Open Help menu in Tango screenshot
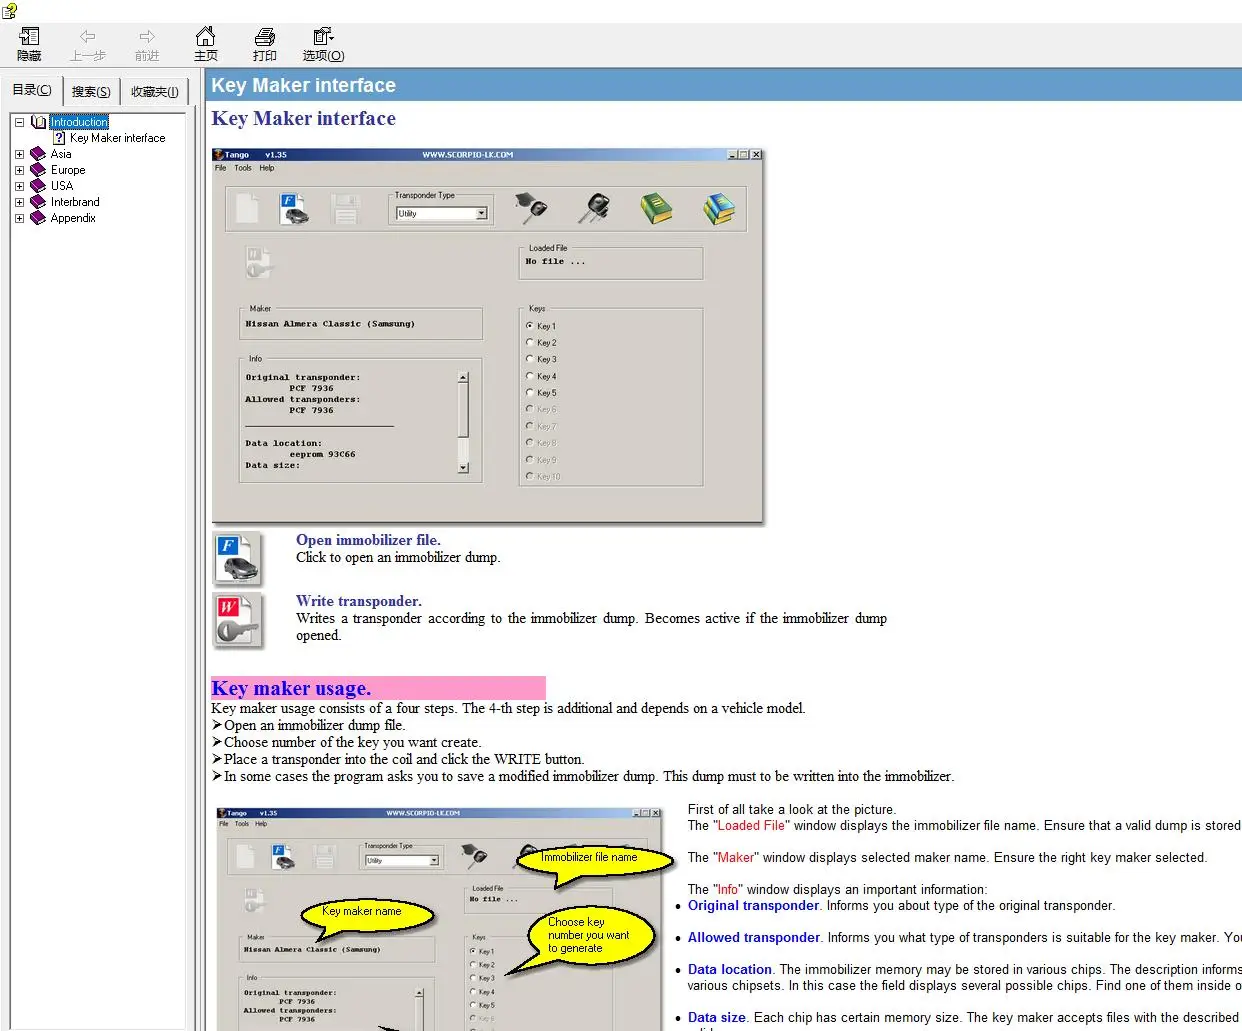This screenshot has width=1242, height=1031. click(x=267, y=168)
